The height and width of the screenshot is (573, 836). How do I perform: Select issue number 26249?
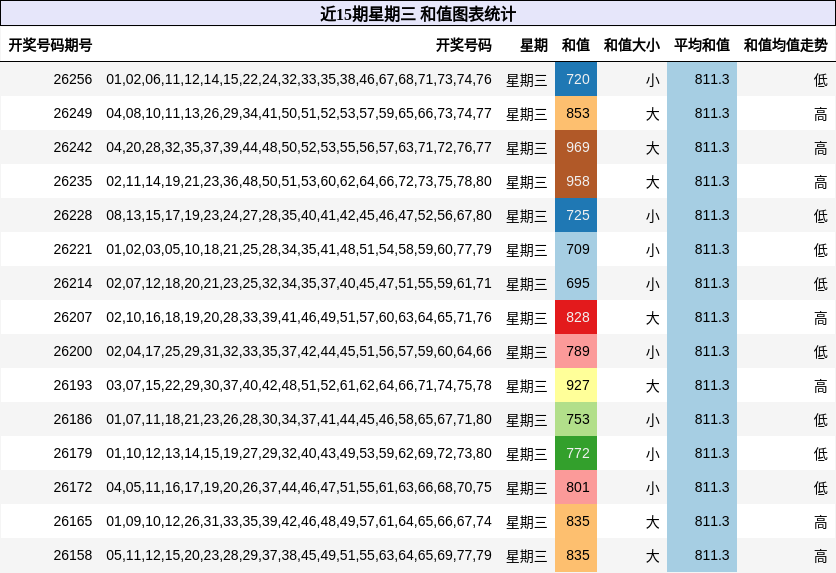coord(73,114)
